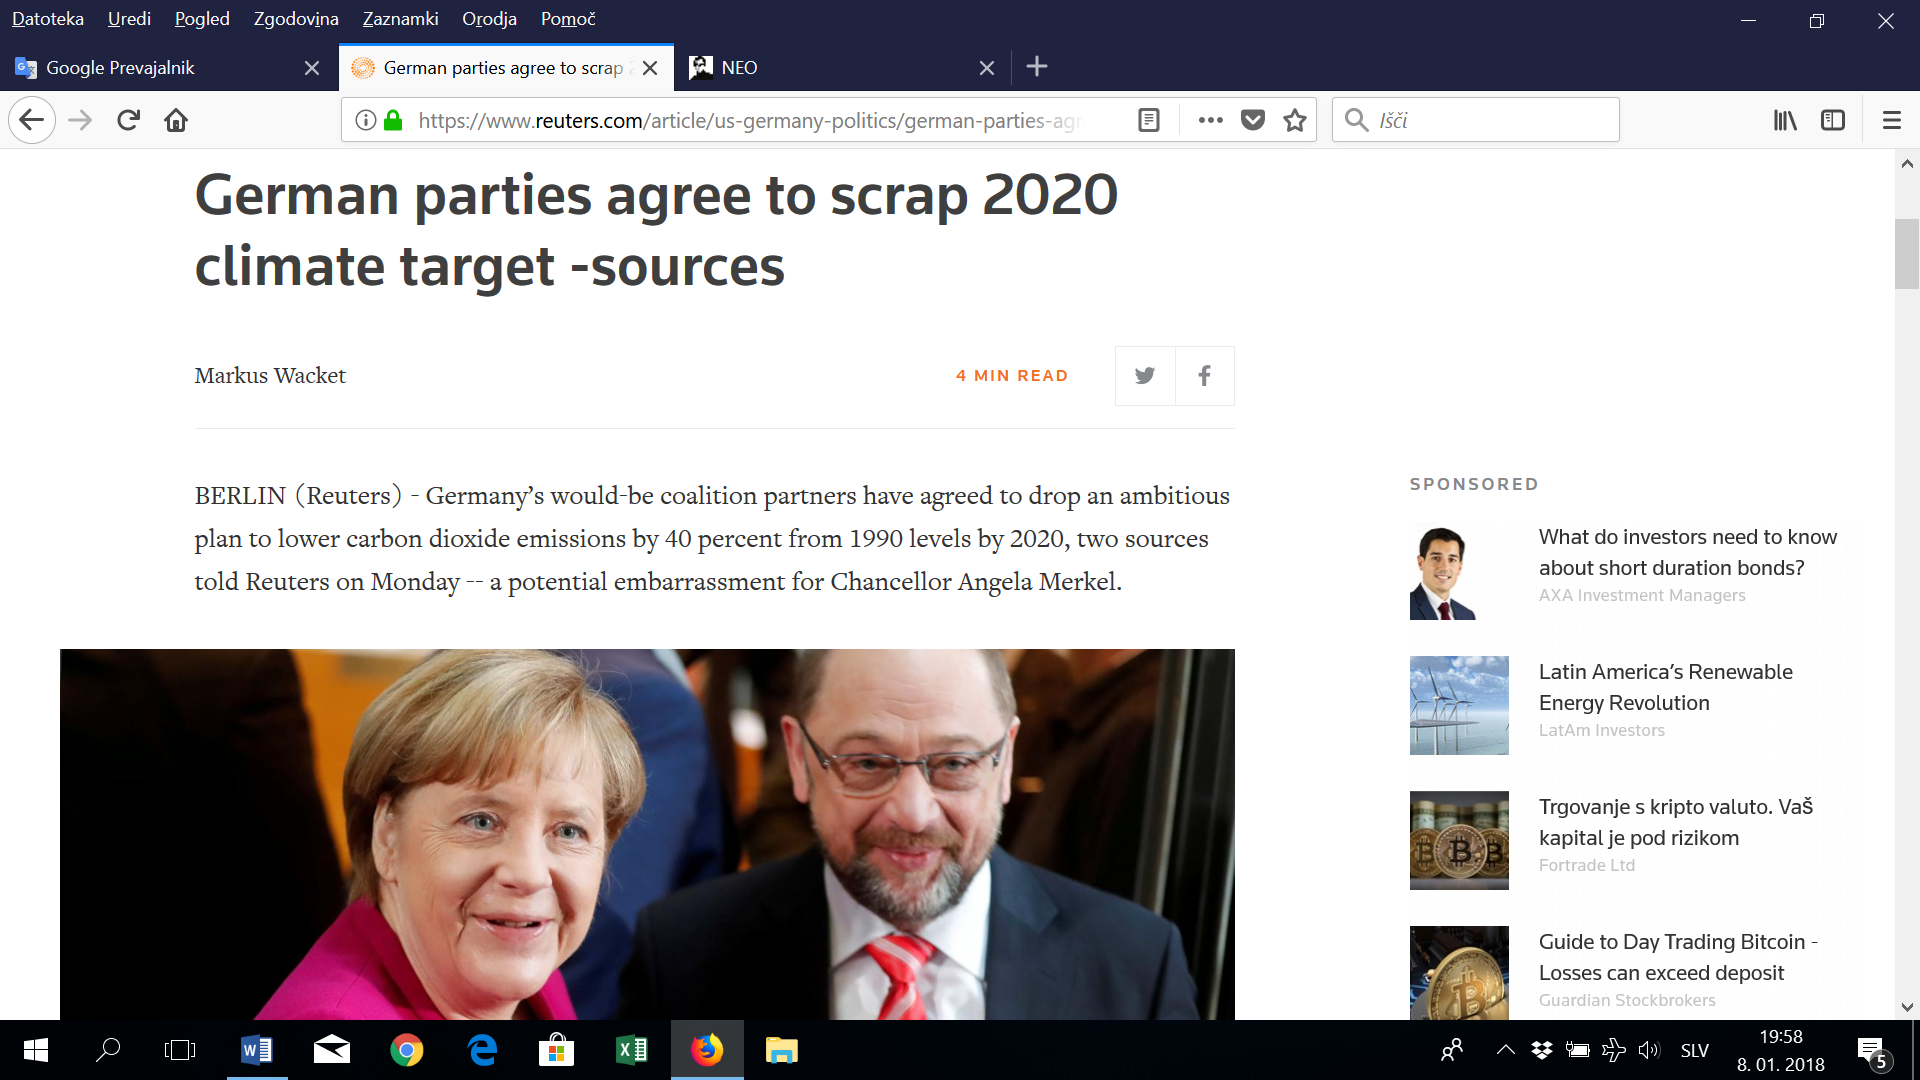Show the Library bookmarks icon
1920x1080 pixels.
point(1785,121)
